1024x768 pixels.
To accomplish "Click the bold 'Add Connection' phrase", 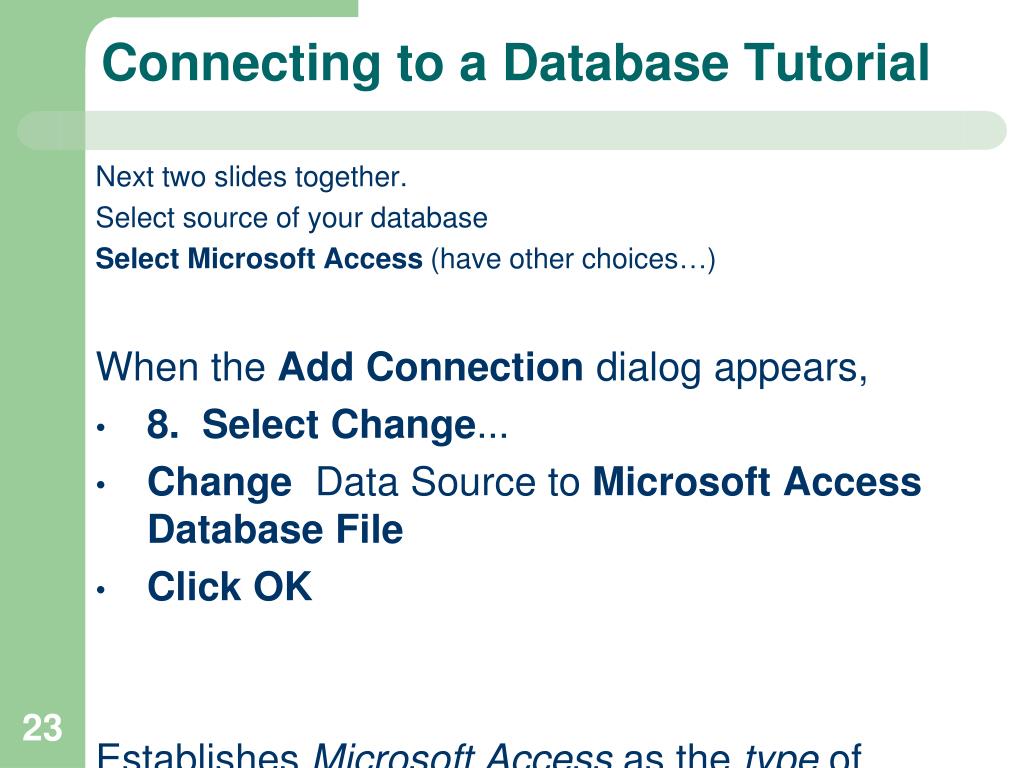I will pyautogui.click(x=430, y=366).
